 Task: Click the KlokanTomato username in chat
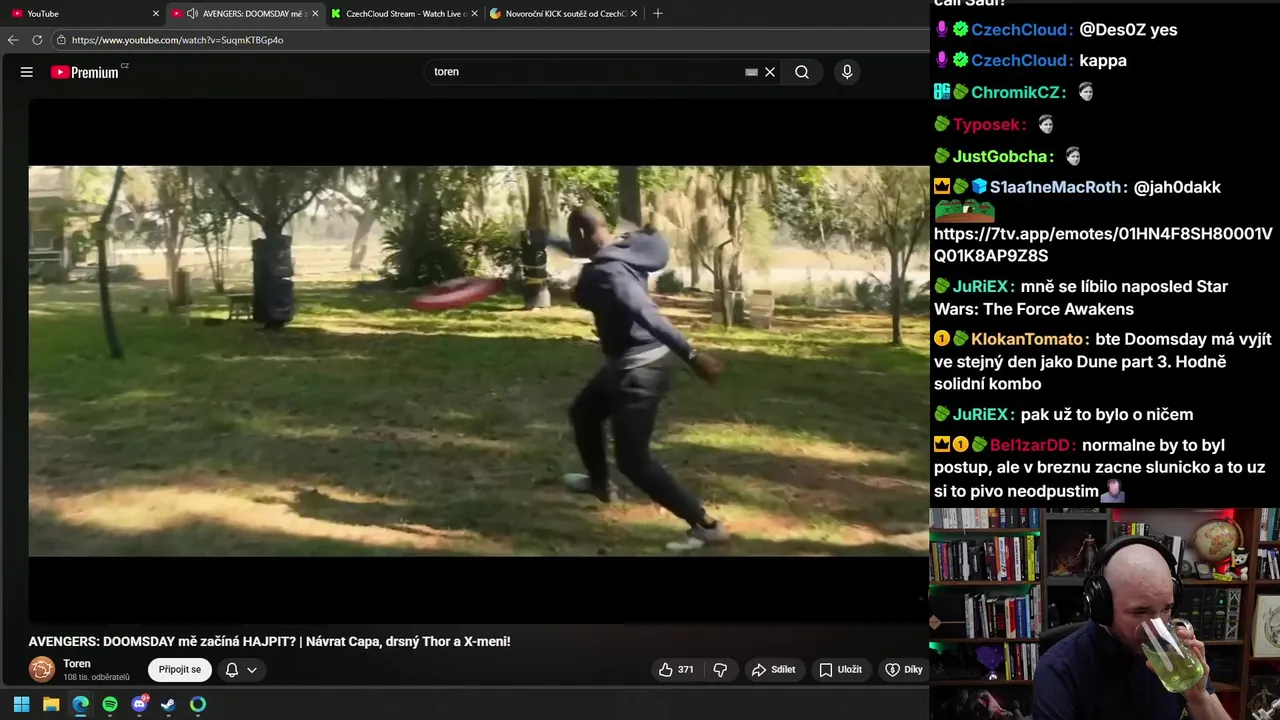click(1027, 339)
